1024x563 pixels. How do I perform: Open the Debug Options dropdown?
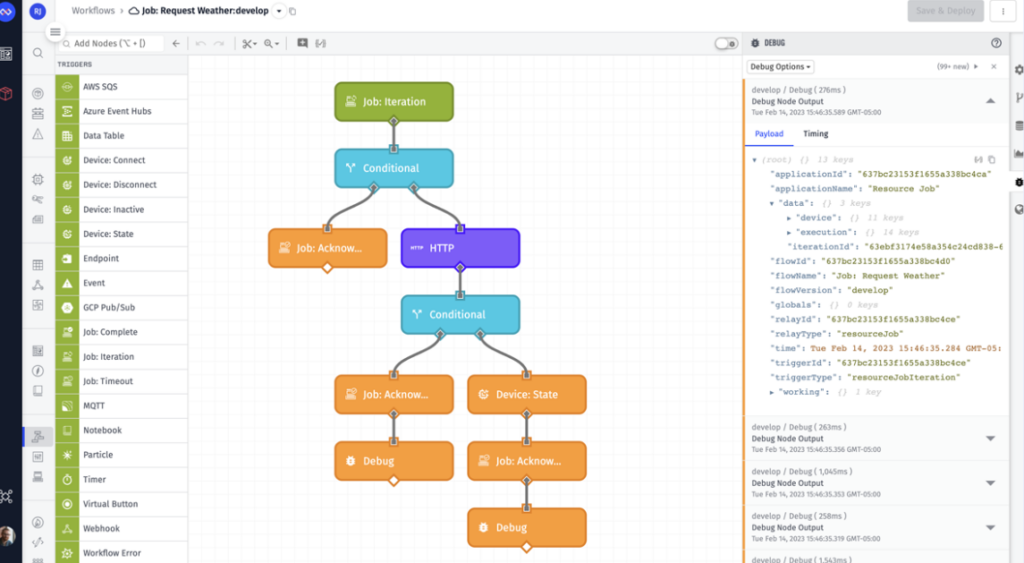780,67
